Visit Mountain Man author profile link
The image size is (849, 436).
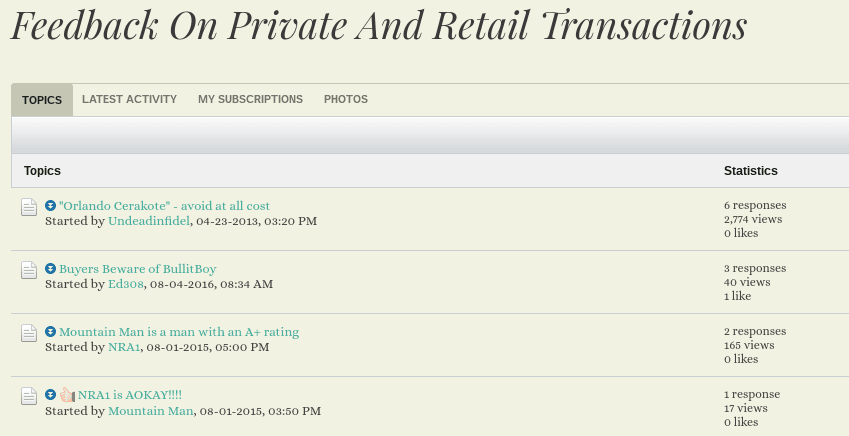point(151,411)
